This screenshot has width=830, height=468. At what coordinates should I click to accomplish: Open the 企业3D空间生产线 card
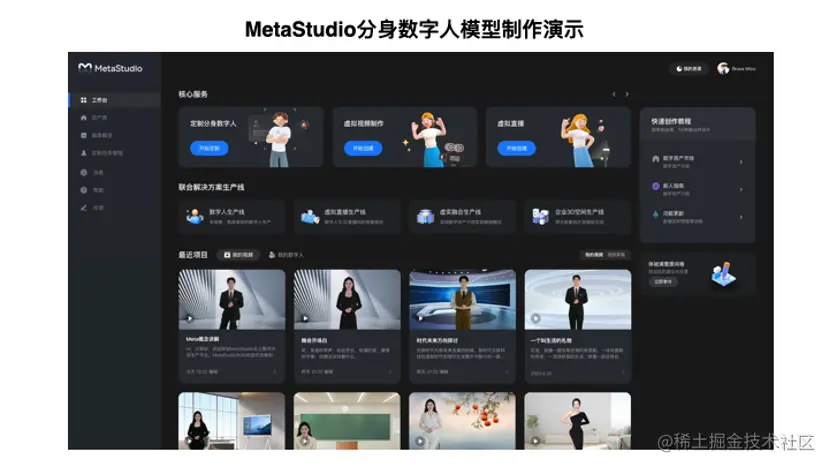click(578, 217)
